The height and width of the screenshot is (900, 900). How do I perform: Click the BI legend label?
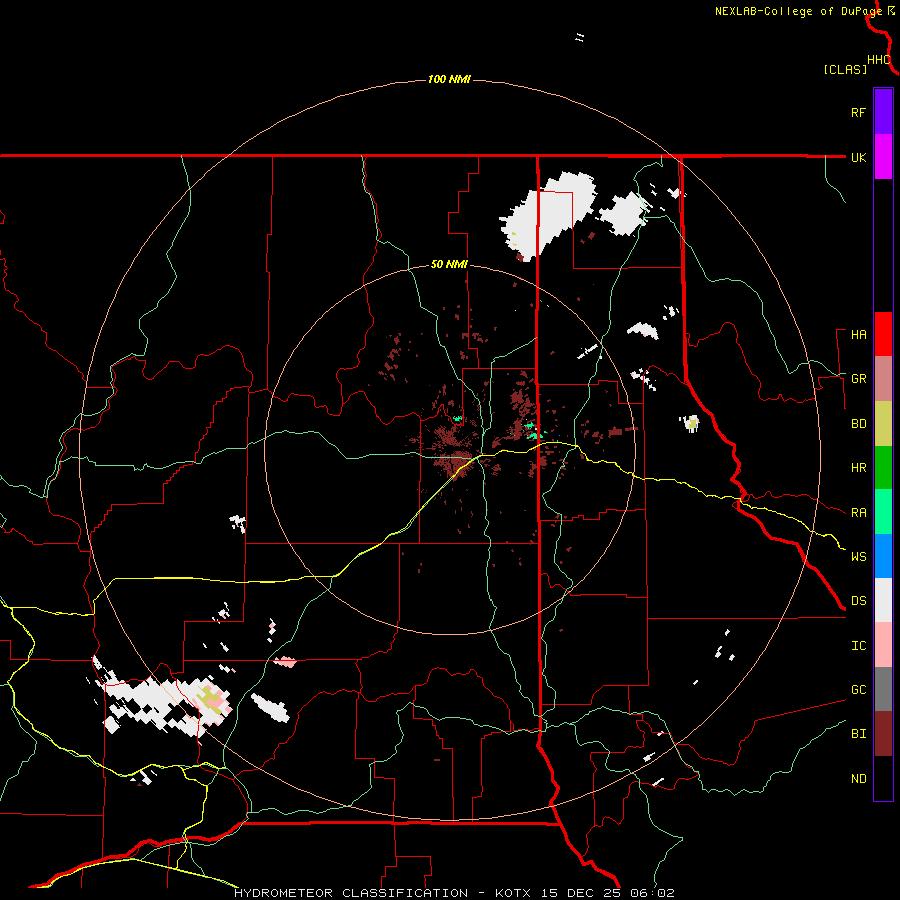pos(858,734)
